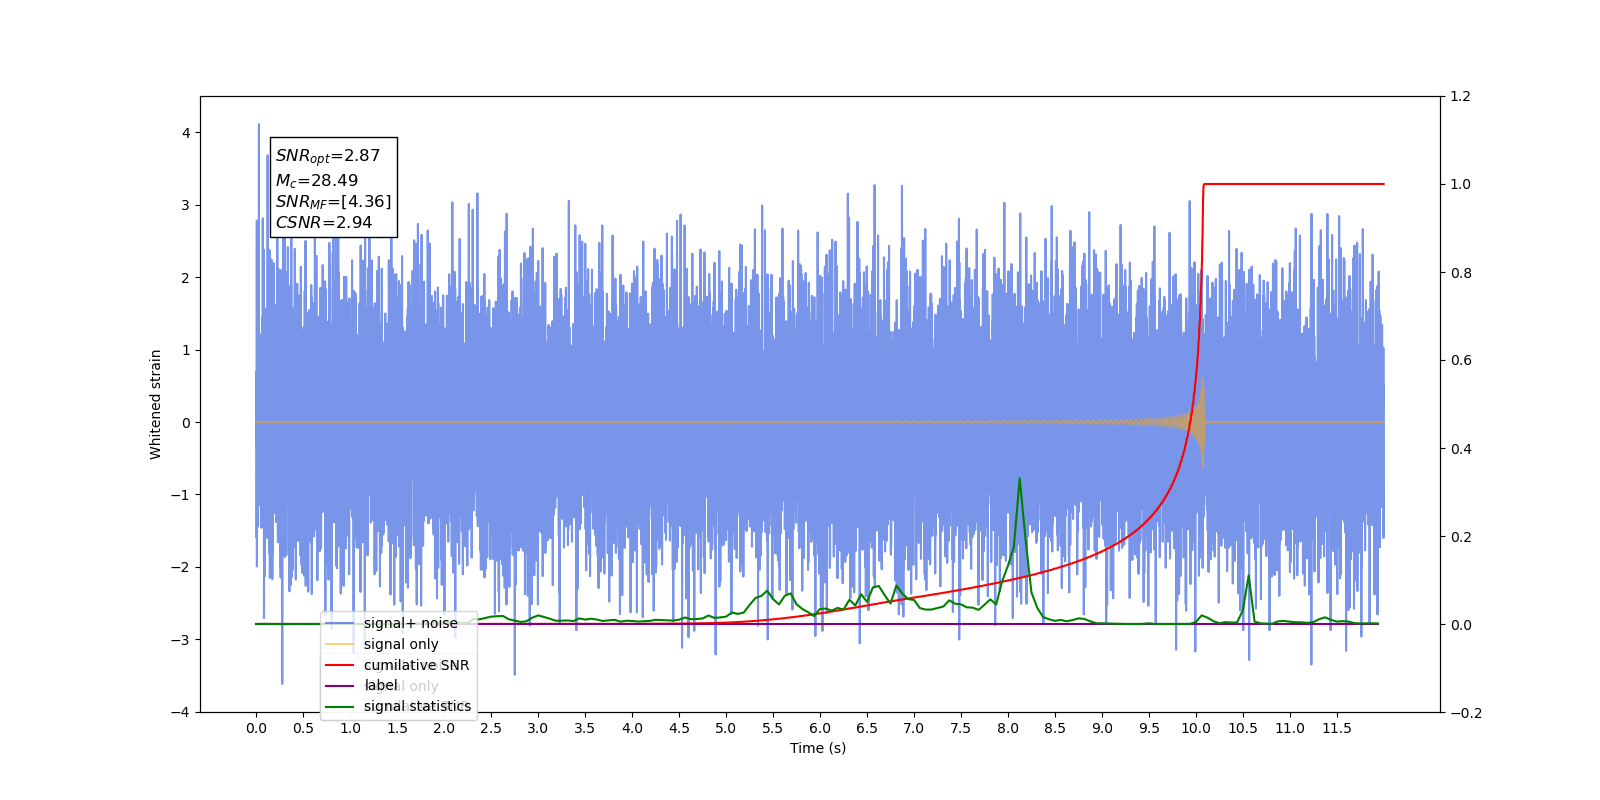Click the SNRopt=2.87 annotation text
Image resolution: width=1600 pixels, height=800 pixels.
click(x=328, y=156)
